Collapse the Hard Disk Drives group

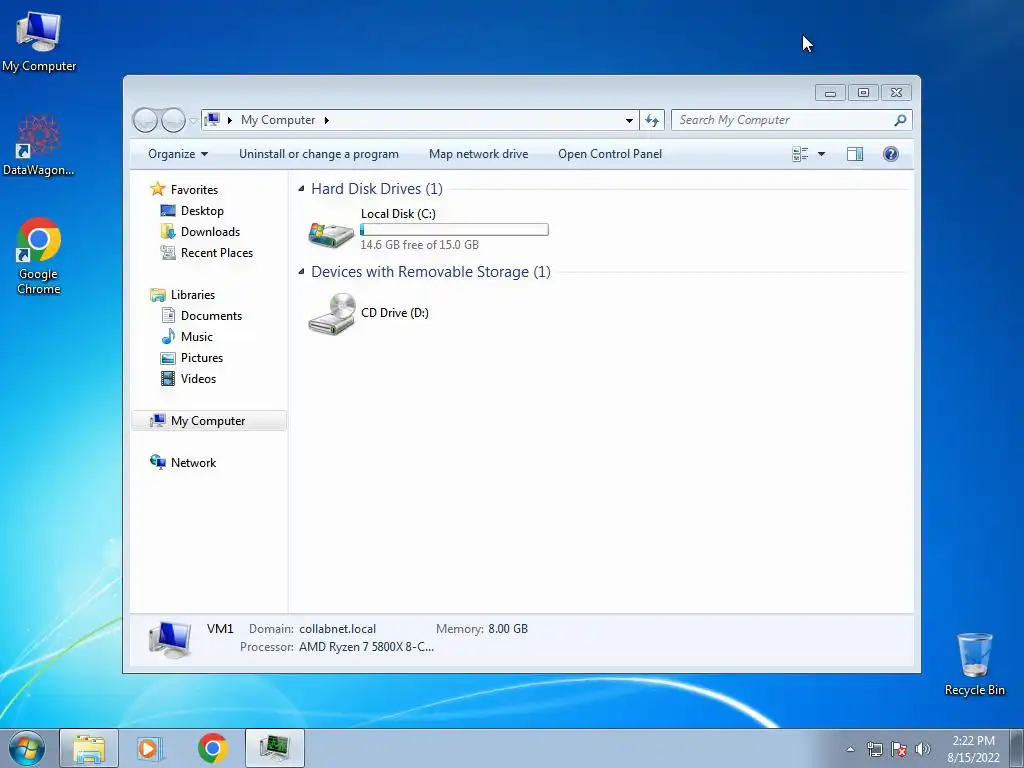[x=301, y=189]
